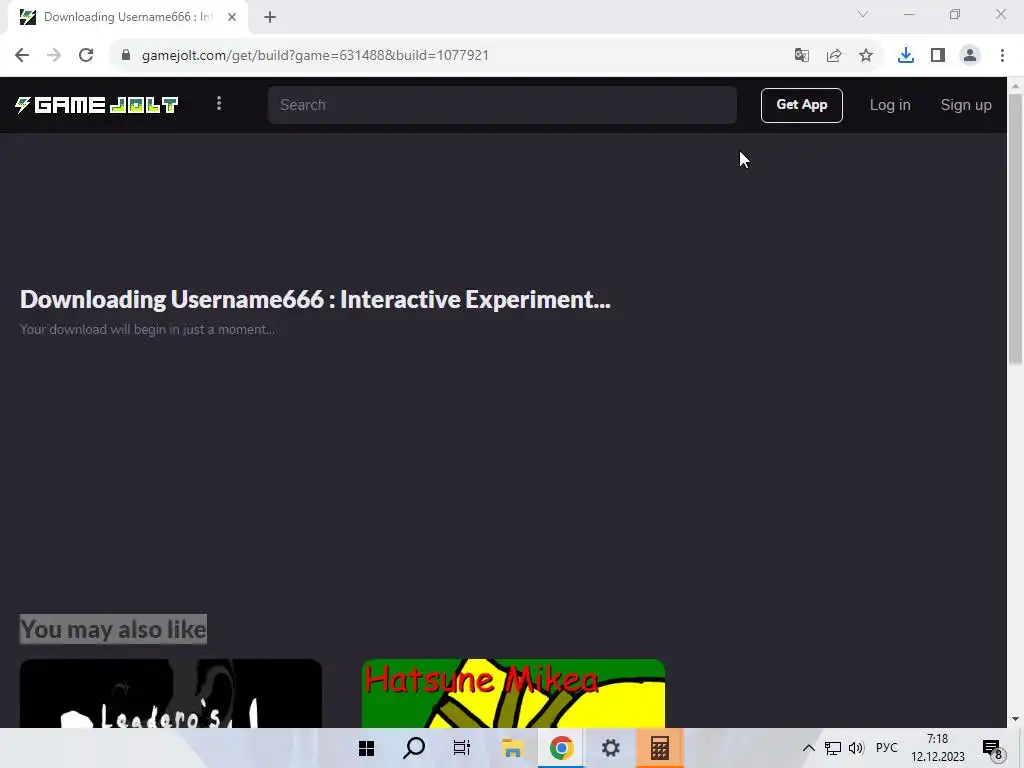1024x768 pixels.
Task: Open the Leadero's game thumbnail
Action: click(x=170, y=694)
